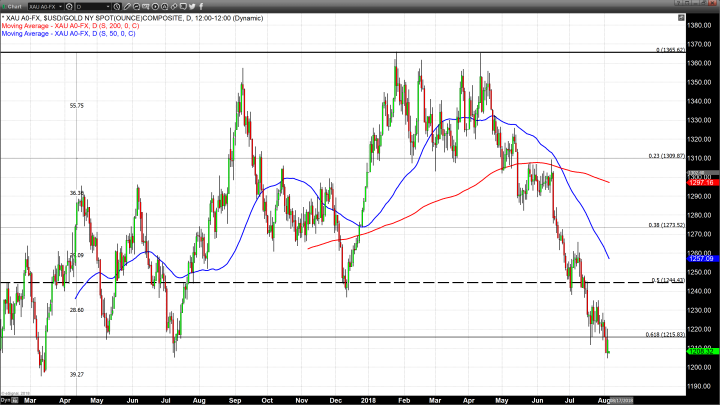Click the 0.38 (1273.52) Fibonacci level label
720x405 pixels.
(667, 225)
